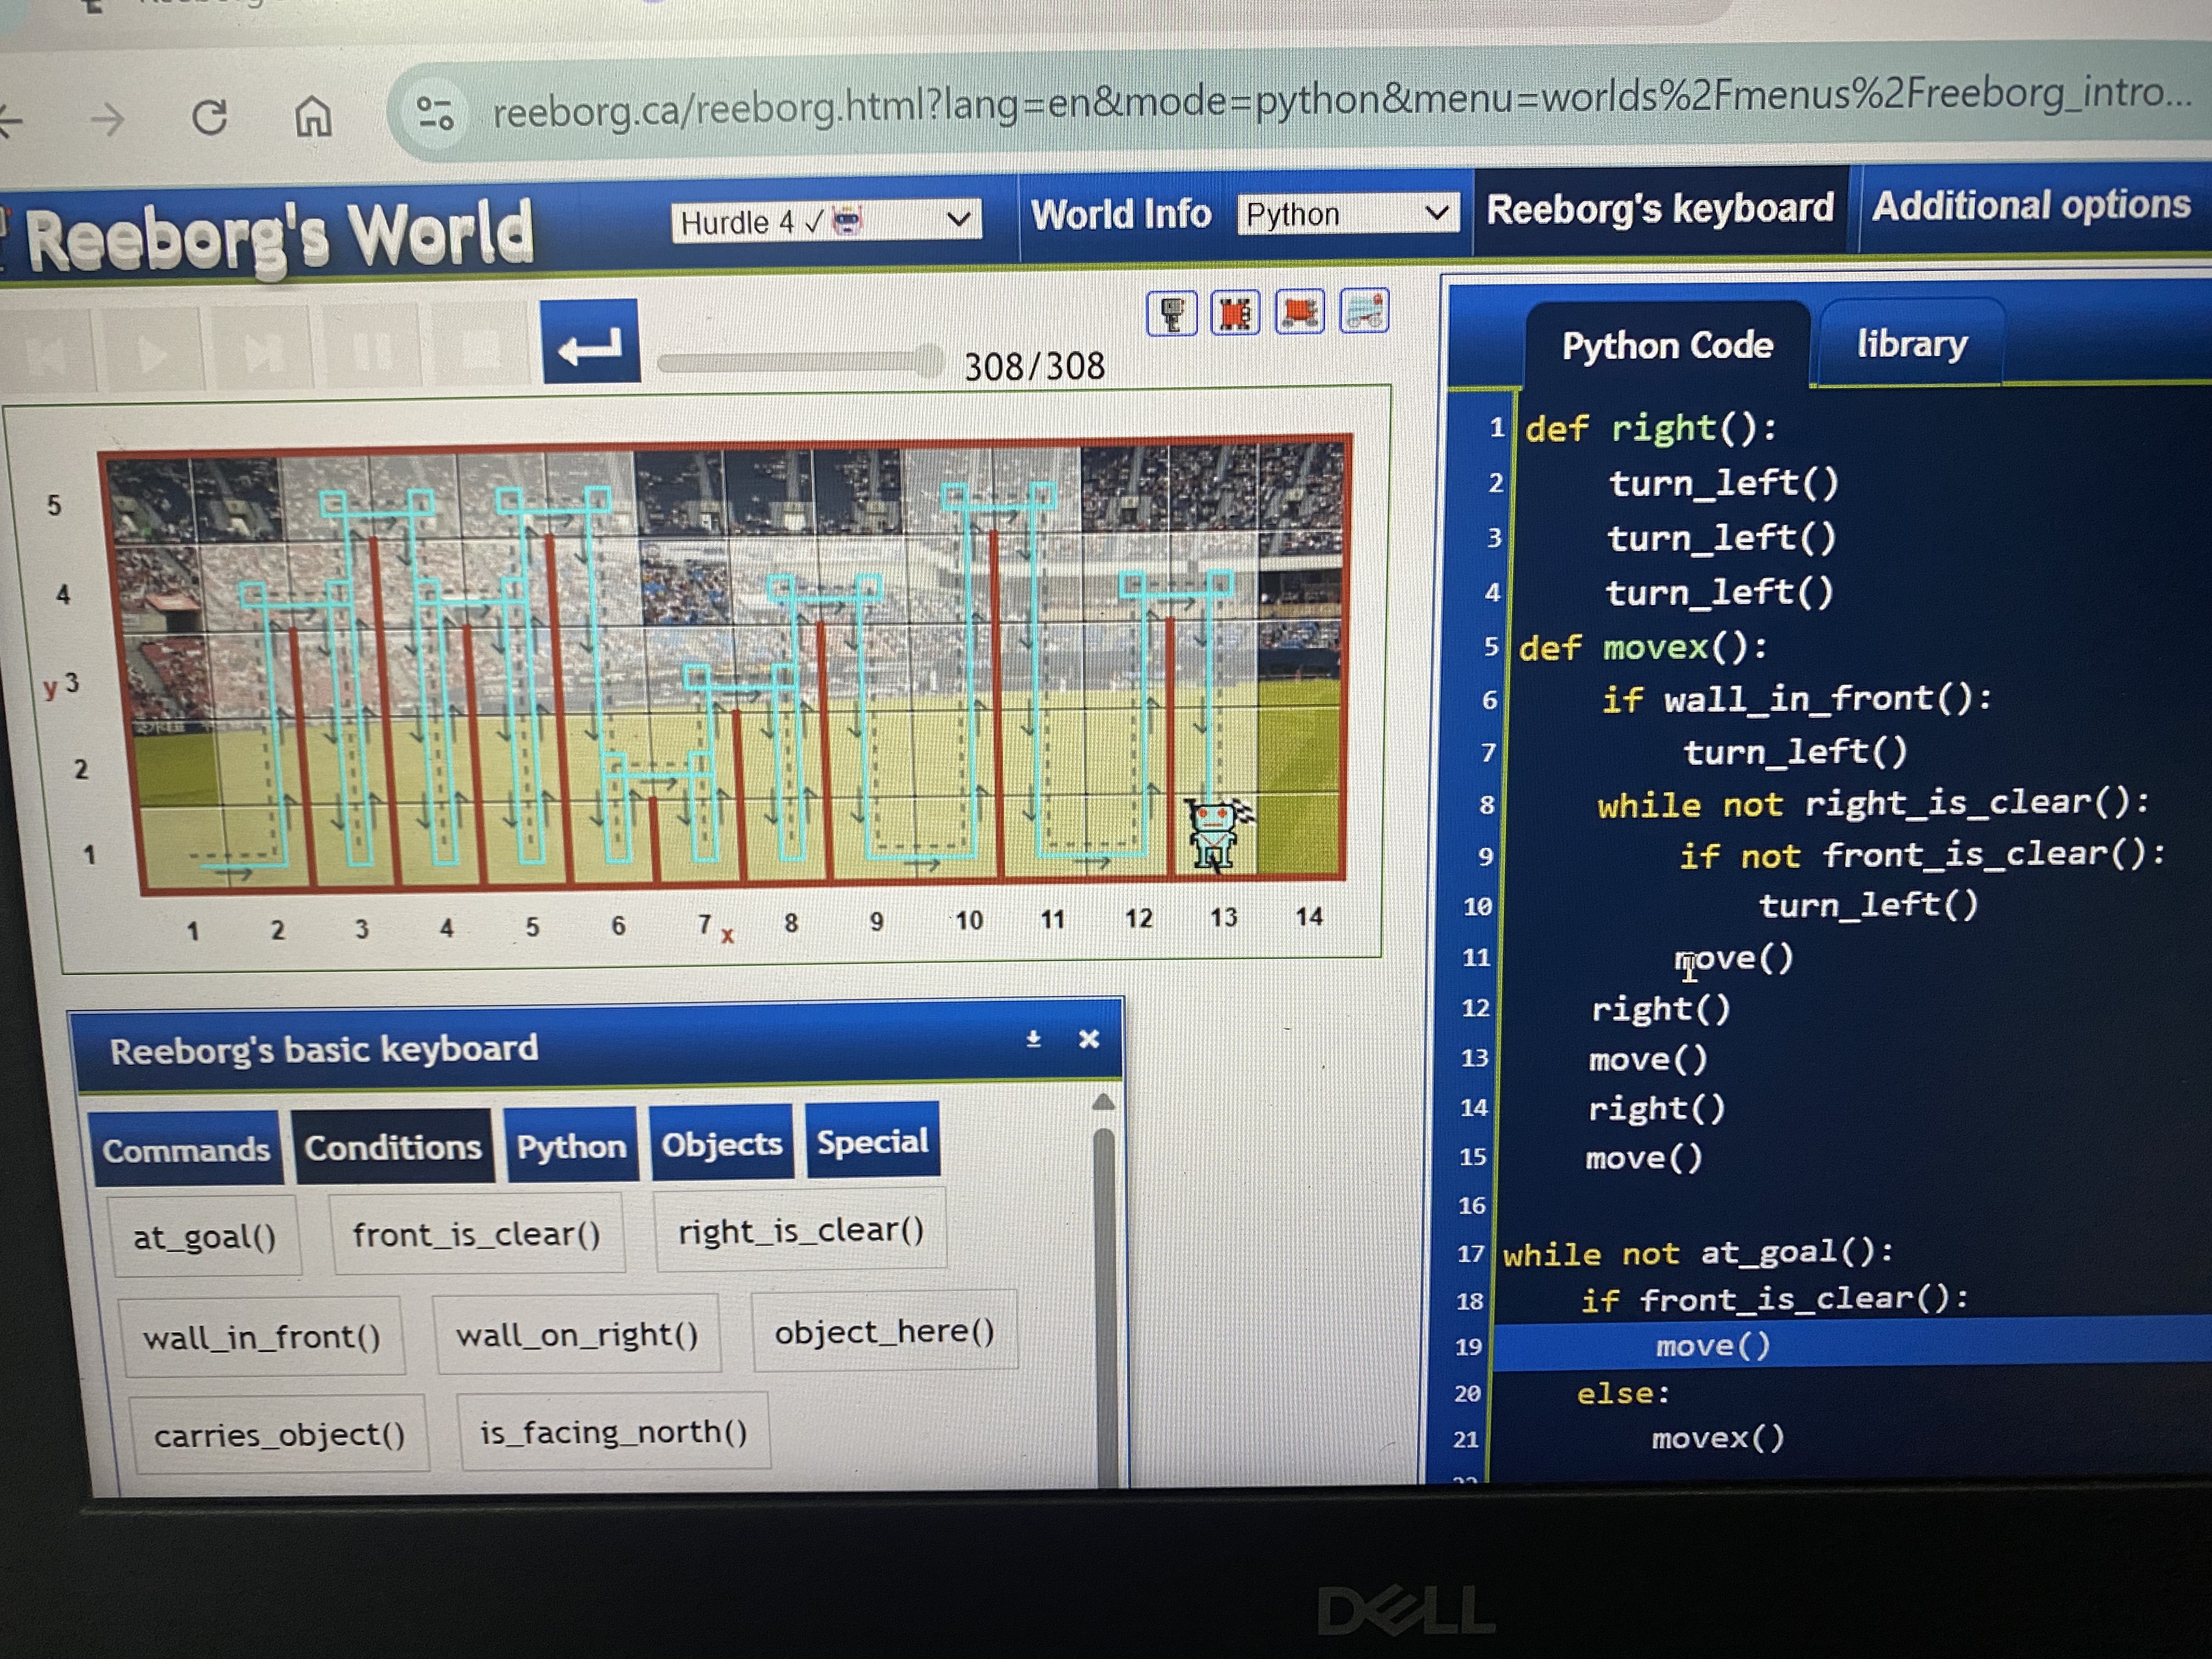Image resolution: width=2212 pixels, height=1659 pixels.
Task: Minimize the basic keyboard panel with arrow icon
Action: point(1034,1040)
